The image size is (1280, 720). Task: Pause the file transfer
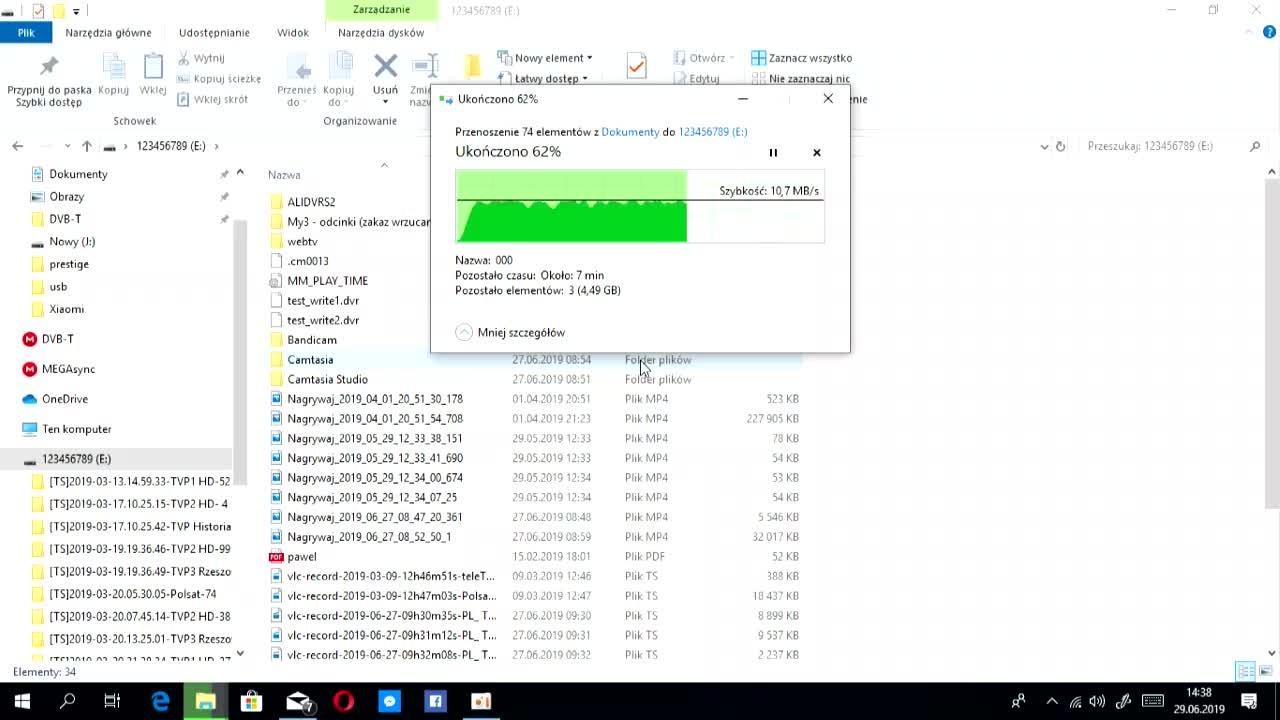(x=773, y=153)
